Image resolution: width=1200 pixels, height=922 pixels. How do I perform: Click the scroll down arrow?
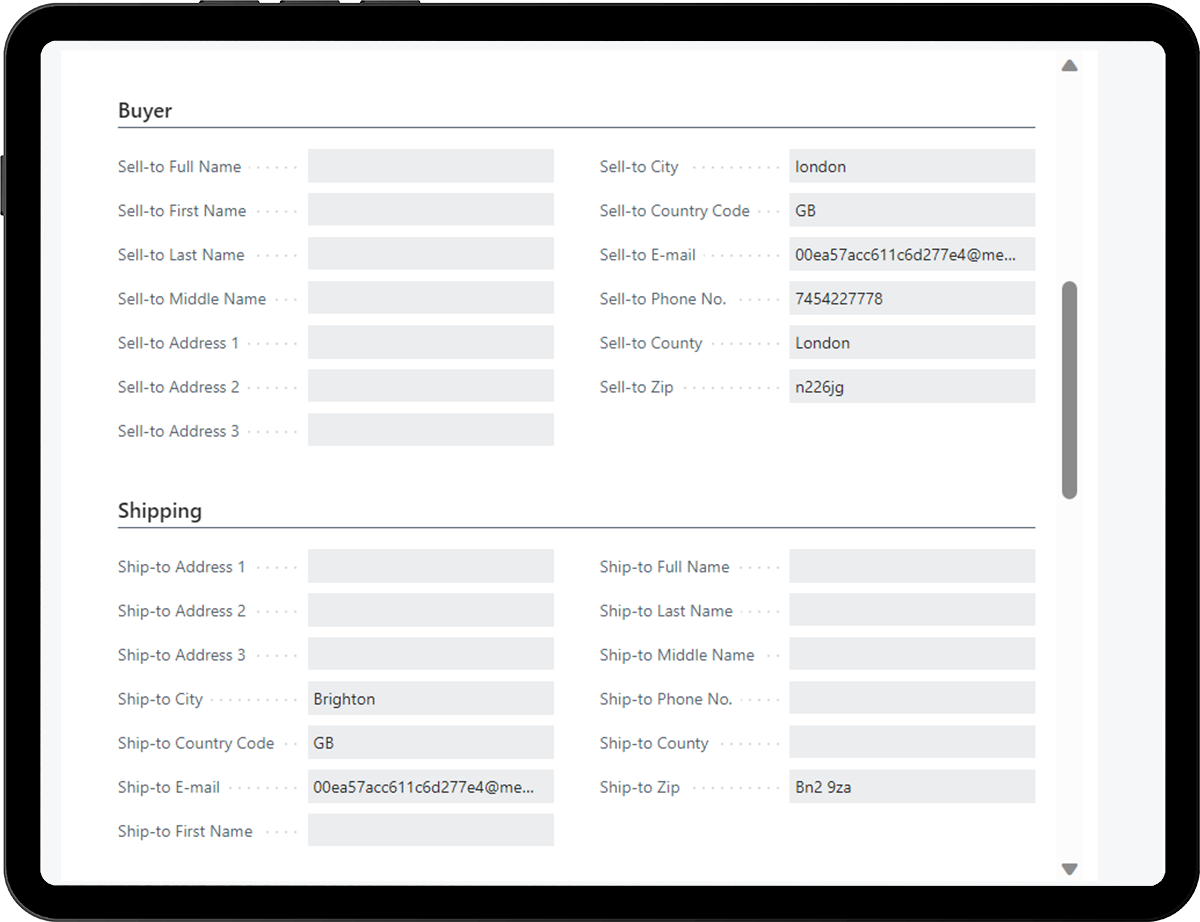[x=1069, y=869]
